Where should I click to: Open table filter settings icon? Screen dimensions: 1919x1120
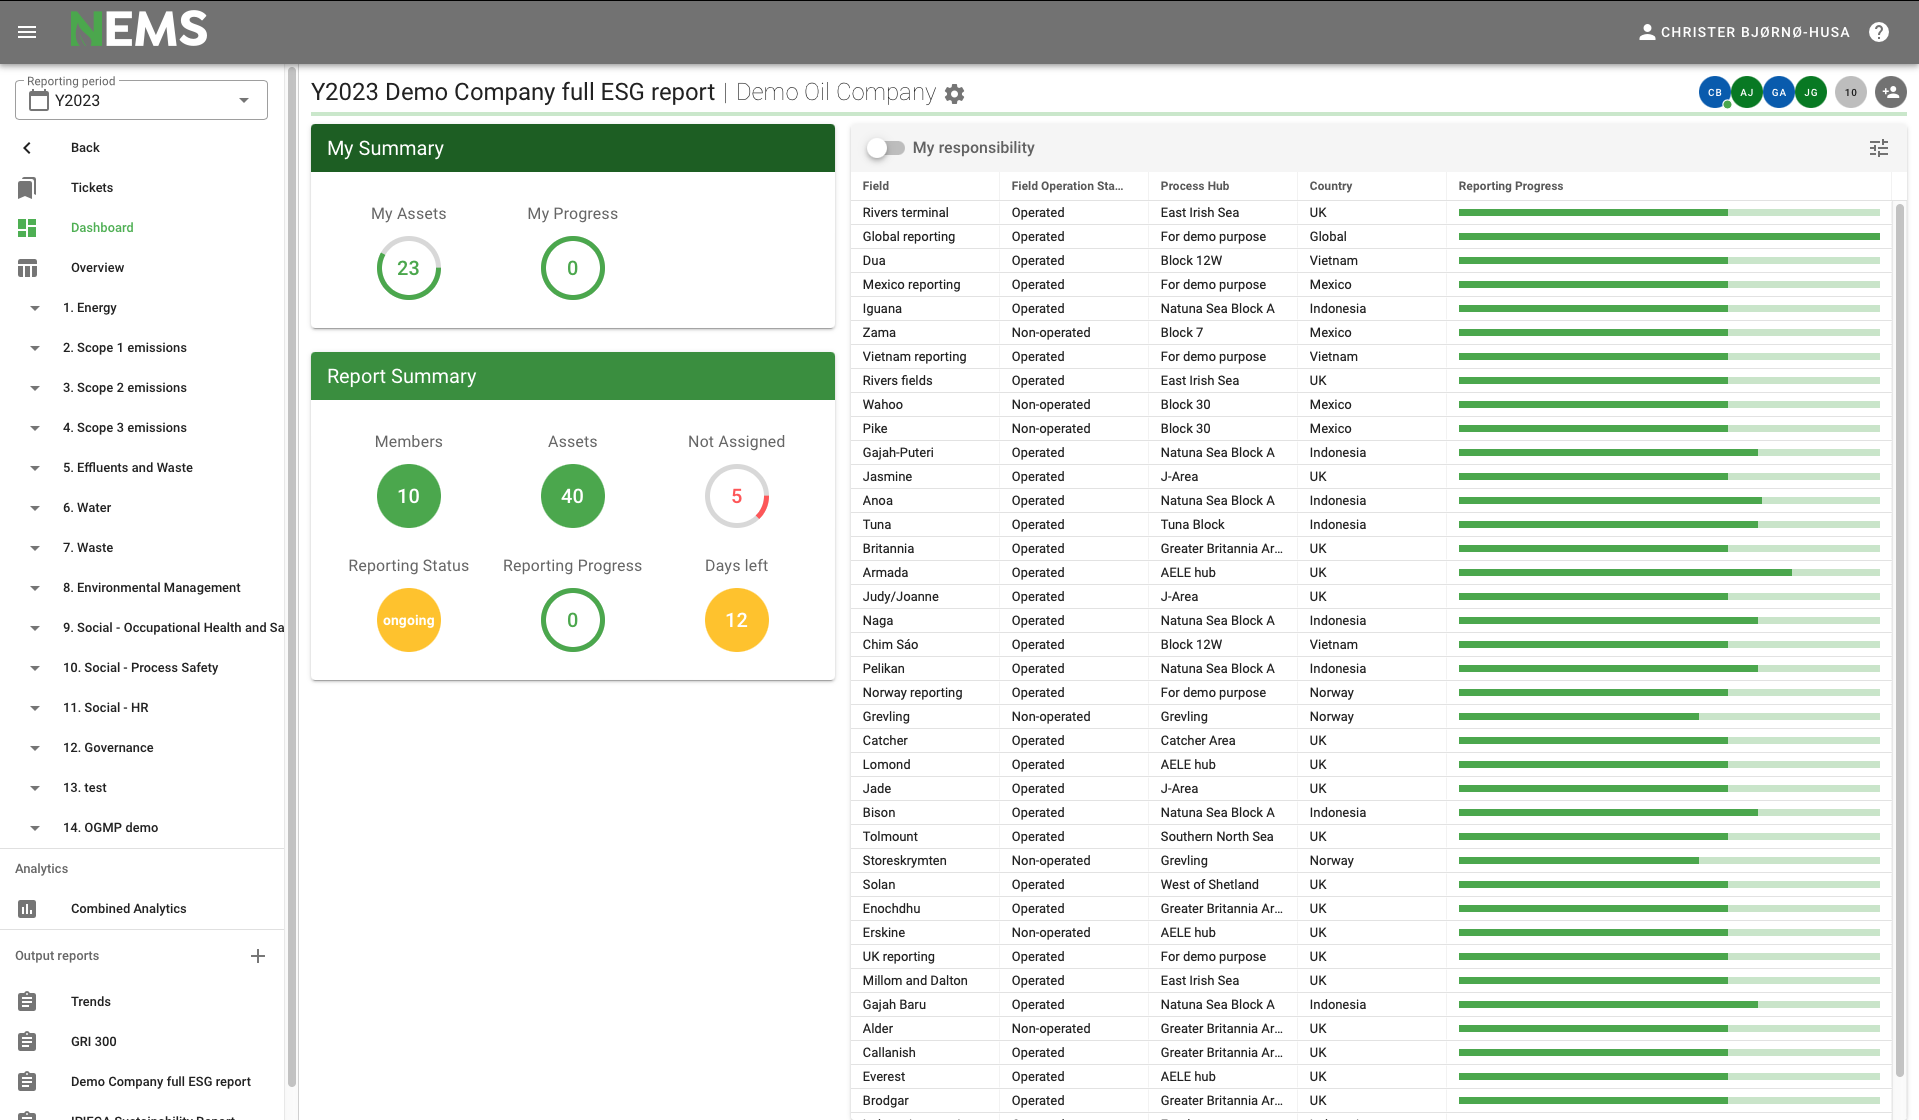coord(1879,148)
